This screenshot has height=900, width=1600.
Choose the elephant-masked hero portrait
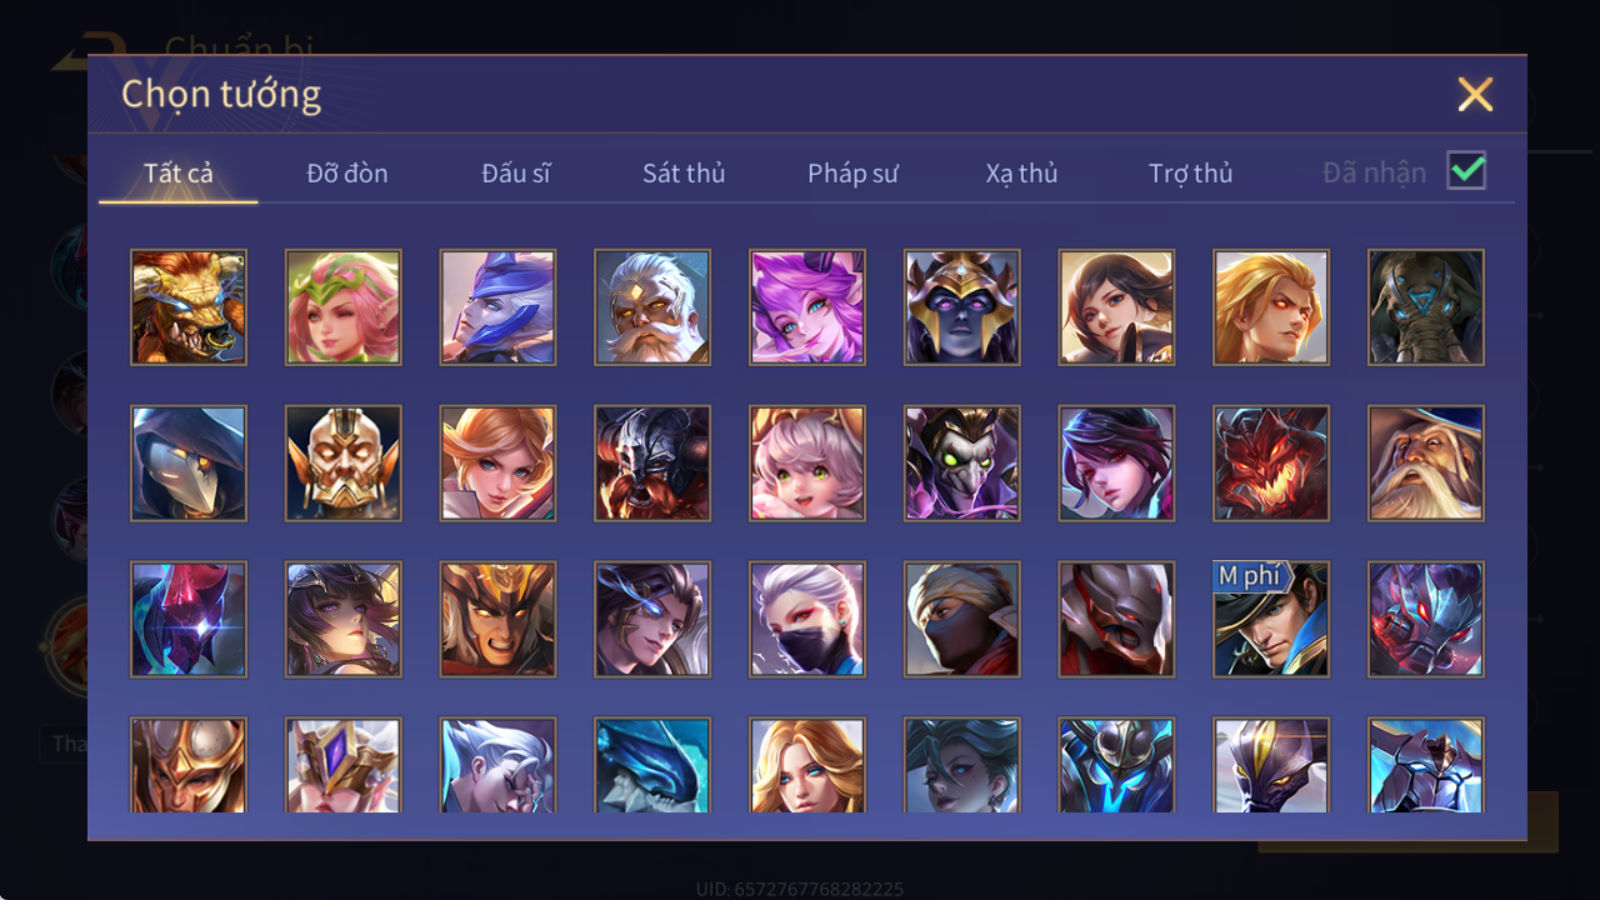(1426, 307)
